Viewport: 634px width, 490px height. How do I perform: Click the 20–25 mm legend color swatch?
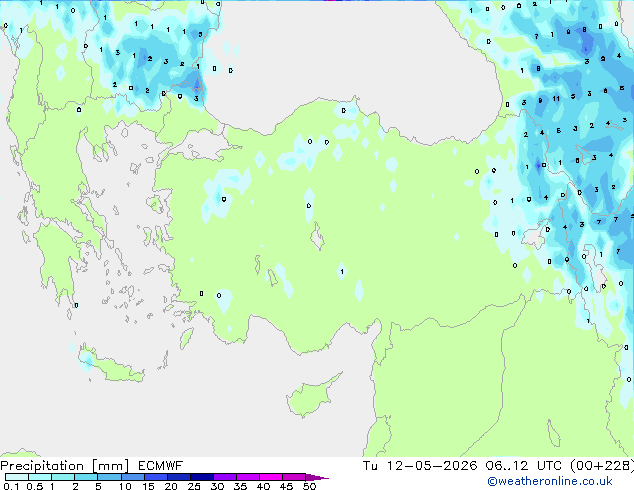coord(179,477)
